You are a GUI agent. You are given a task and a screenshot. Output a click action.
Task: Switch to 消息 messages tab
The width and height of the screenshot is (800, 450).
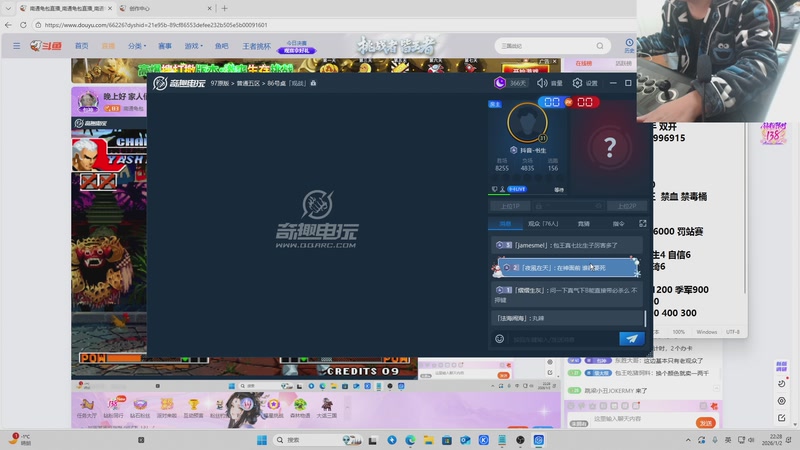pyautogui.click(x=505, y=223)
